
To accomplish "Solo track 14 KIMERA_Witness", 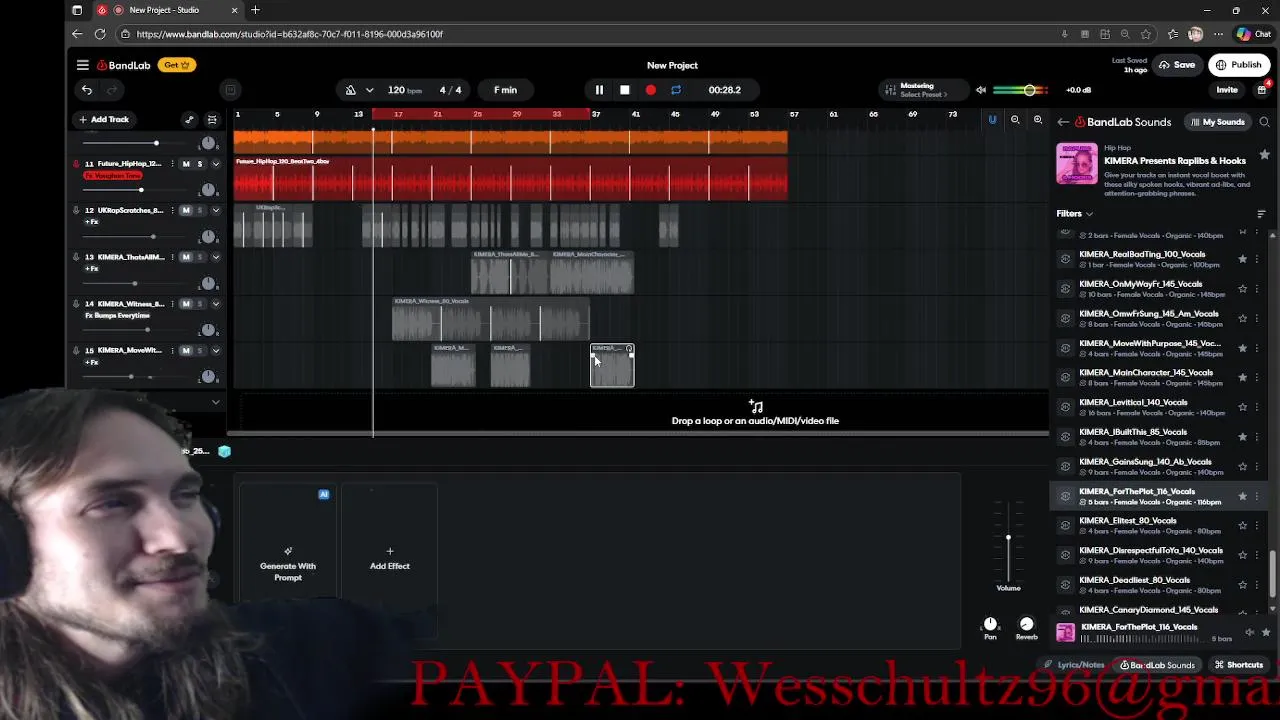I will [x=199, y=304].
